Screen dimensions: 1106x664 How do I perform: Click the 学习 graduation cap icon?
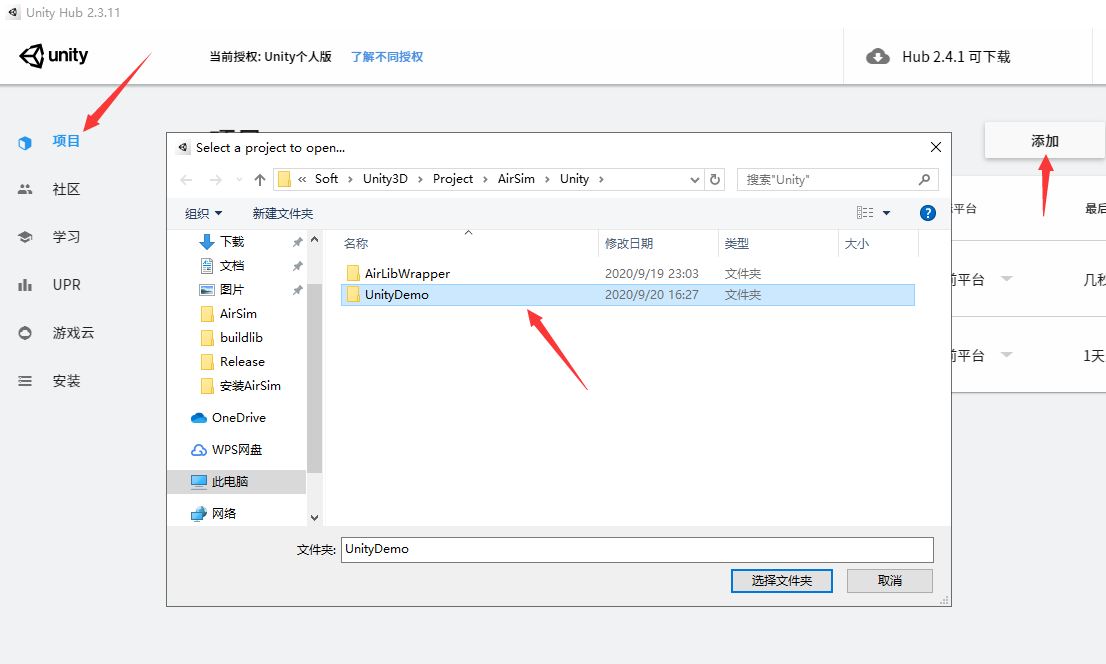pos(25,237)
